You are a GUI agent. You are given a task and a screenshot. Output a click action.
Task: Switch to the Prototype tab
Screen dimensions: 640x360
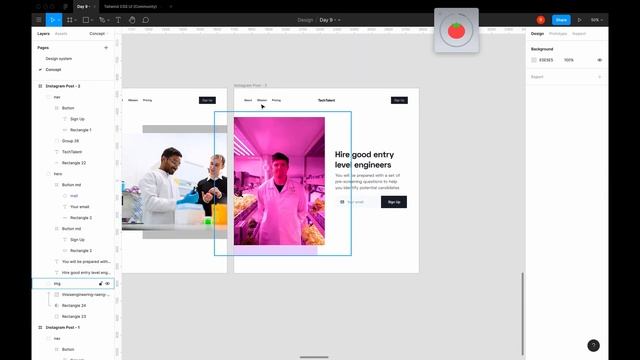558,33
